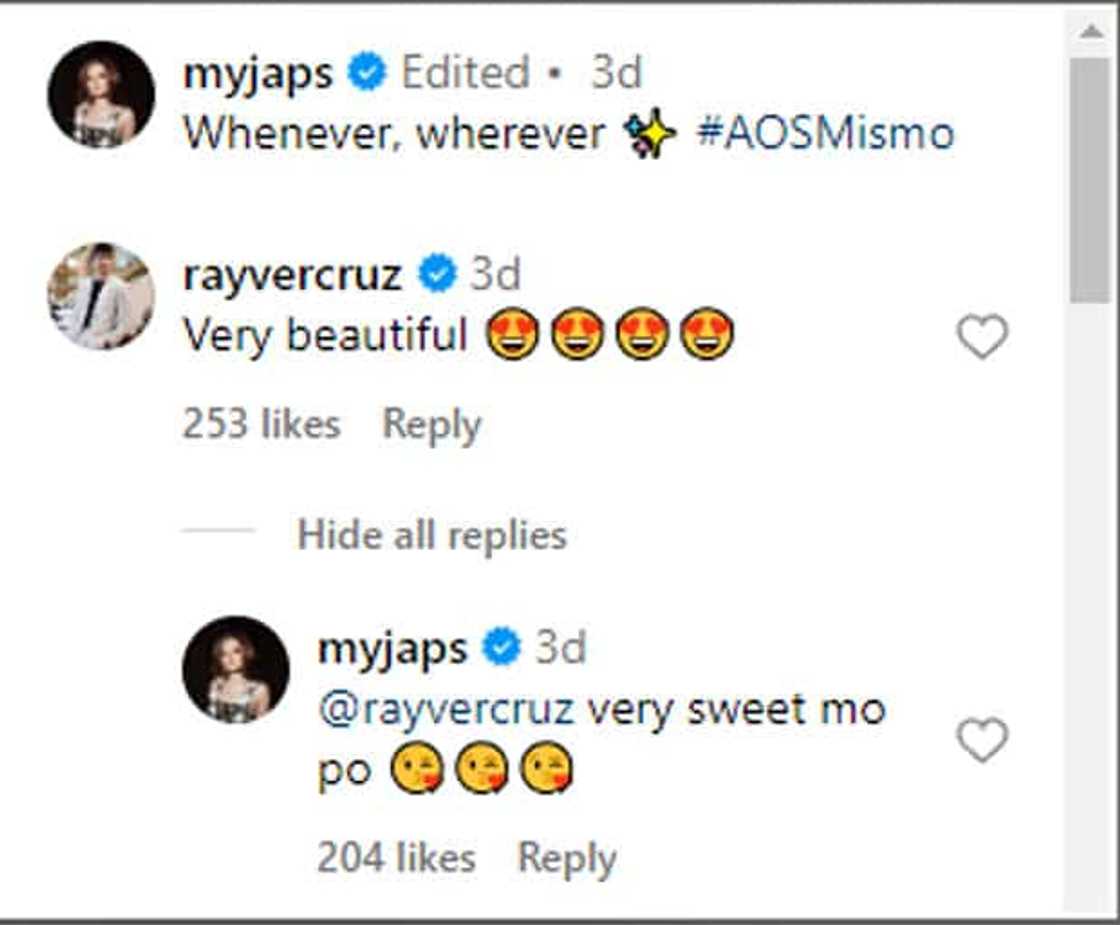Open the #AOSMismo hashtag
The image size is (1120, 925).
click(824, 133)
